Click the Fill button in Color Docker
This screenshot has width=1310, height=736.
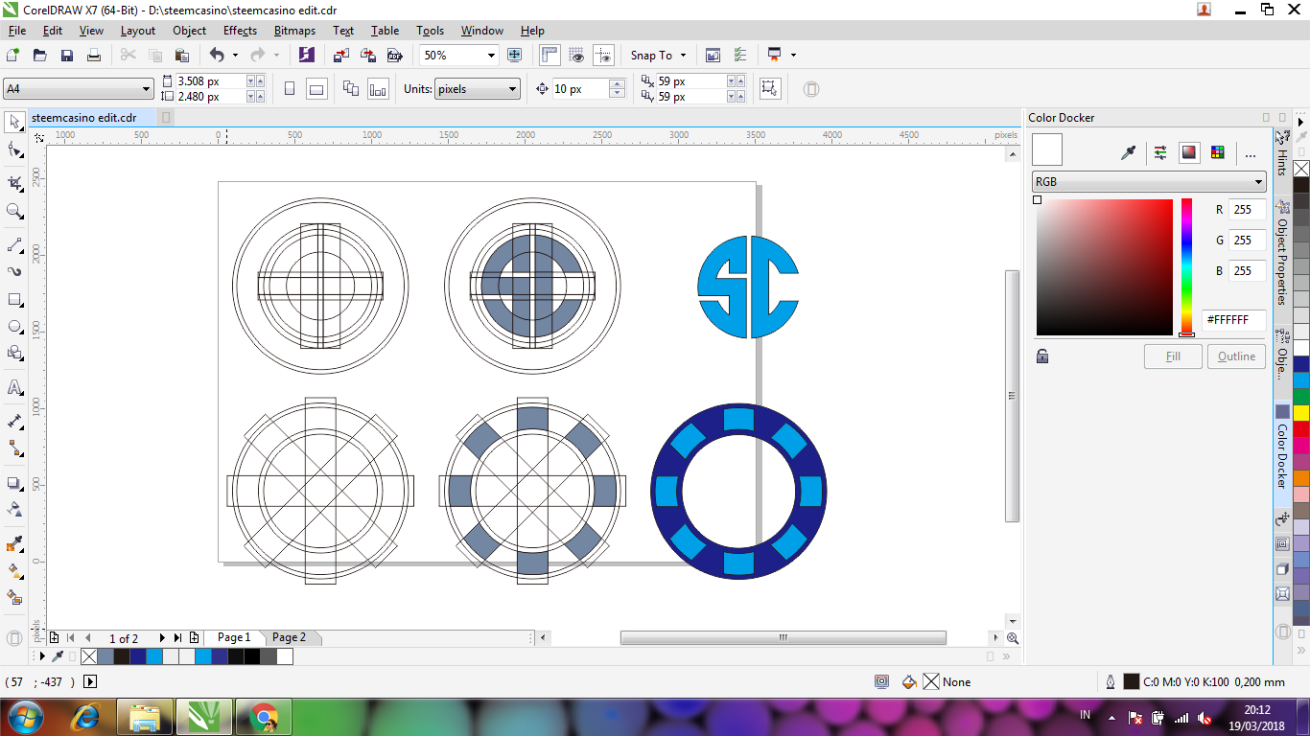point(1173,356)
